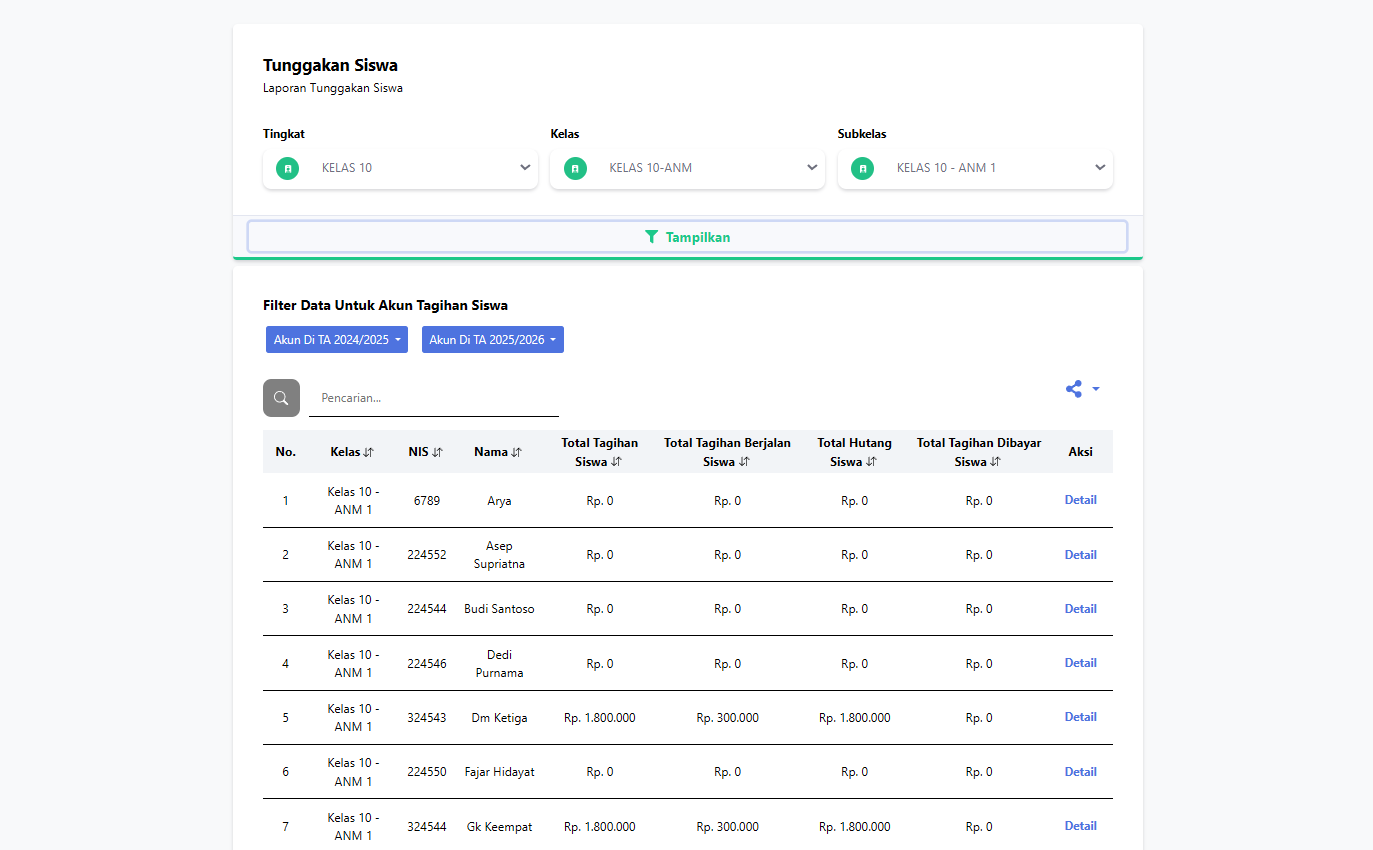Viewport: 1373px width, 850px height.
Task: Open Akun Di TA 2025/2026 filter dropdown
Action: click(493, 340)
